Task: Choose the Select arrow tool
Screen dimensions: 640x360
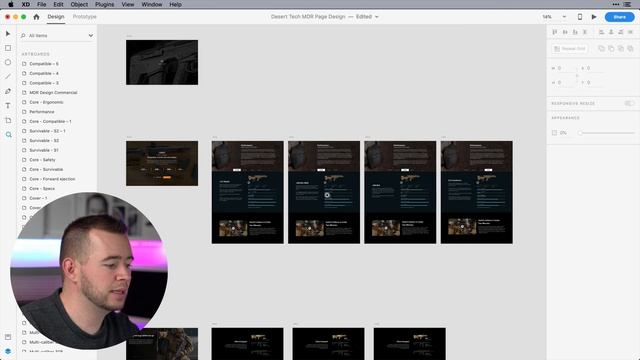Action: 8,33
